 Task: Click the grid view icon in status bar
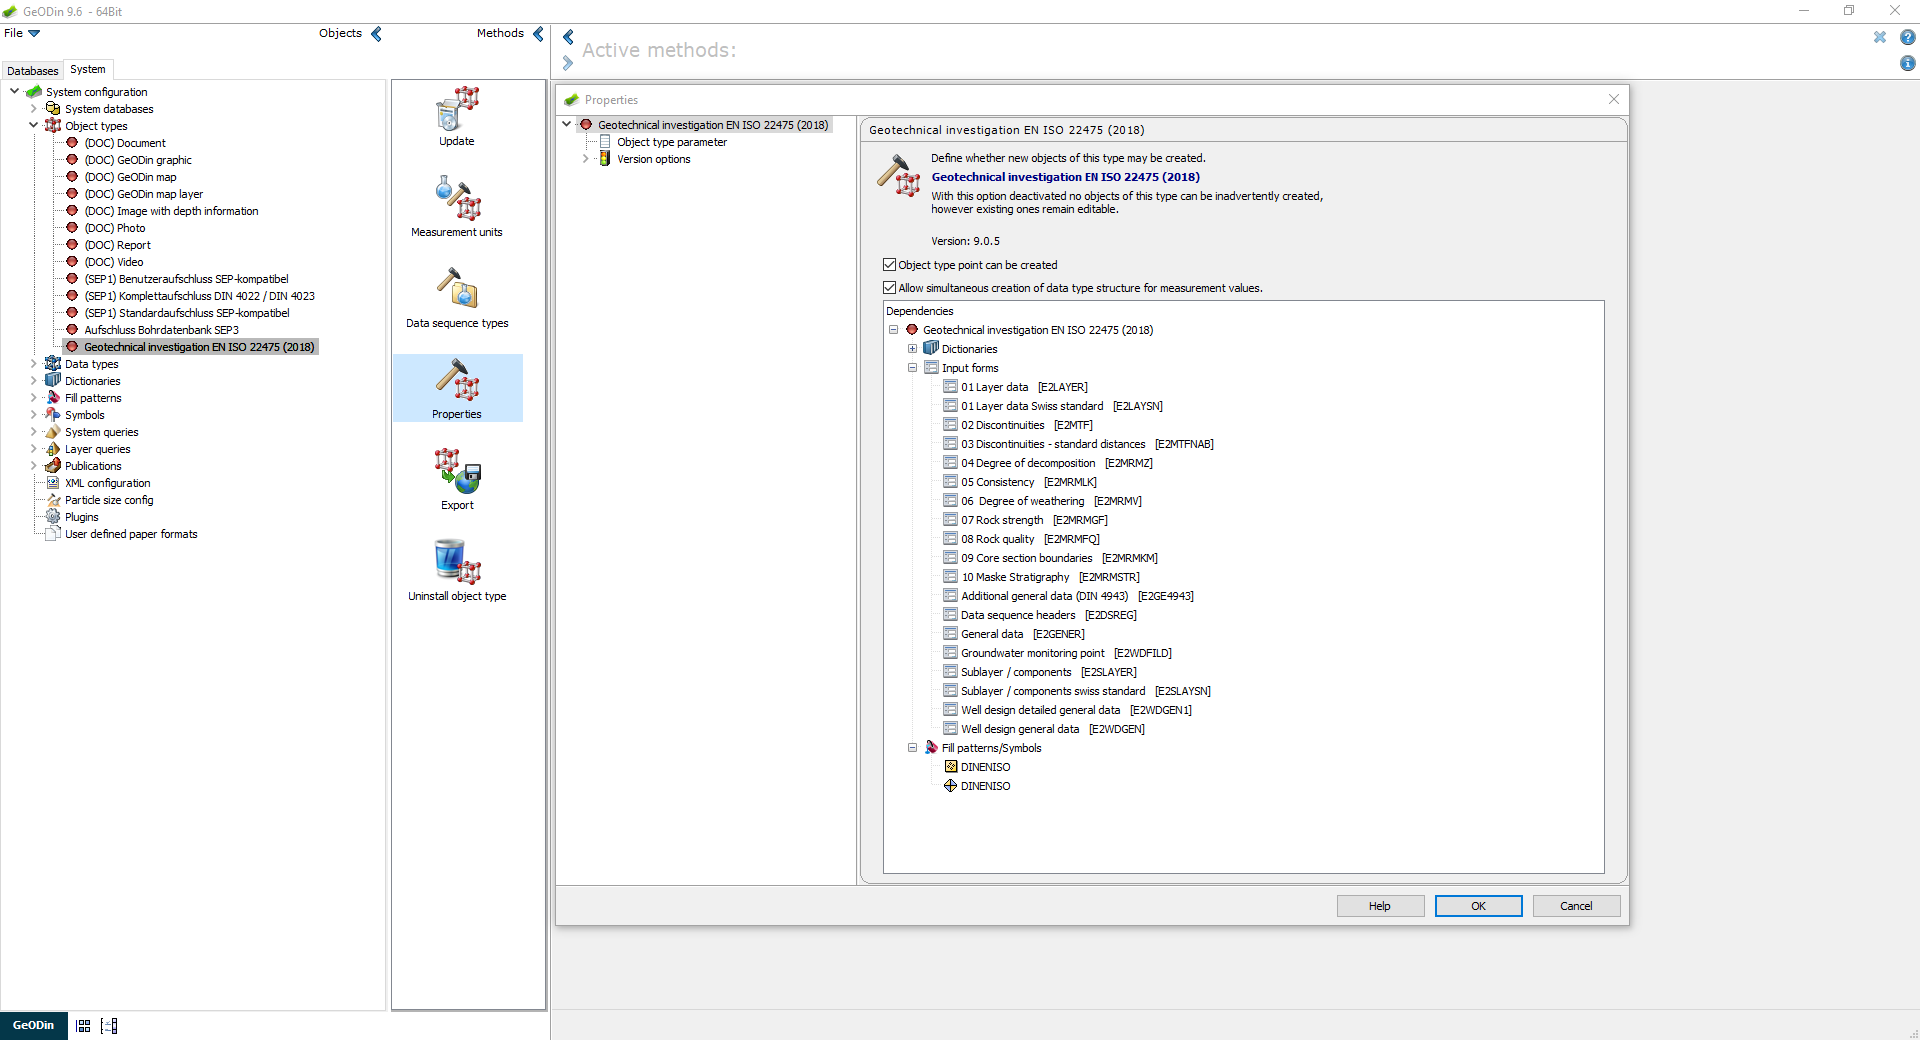pos(82,1025)
